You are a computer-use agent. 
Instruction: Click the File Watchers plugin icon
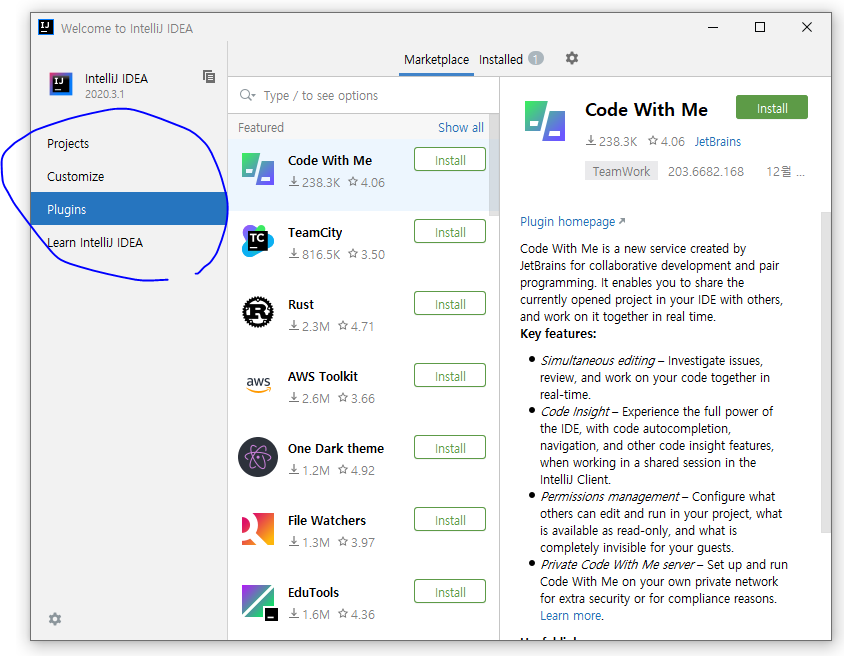(258, 529)
